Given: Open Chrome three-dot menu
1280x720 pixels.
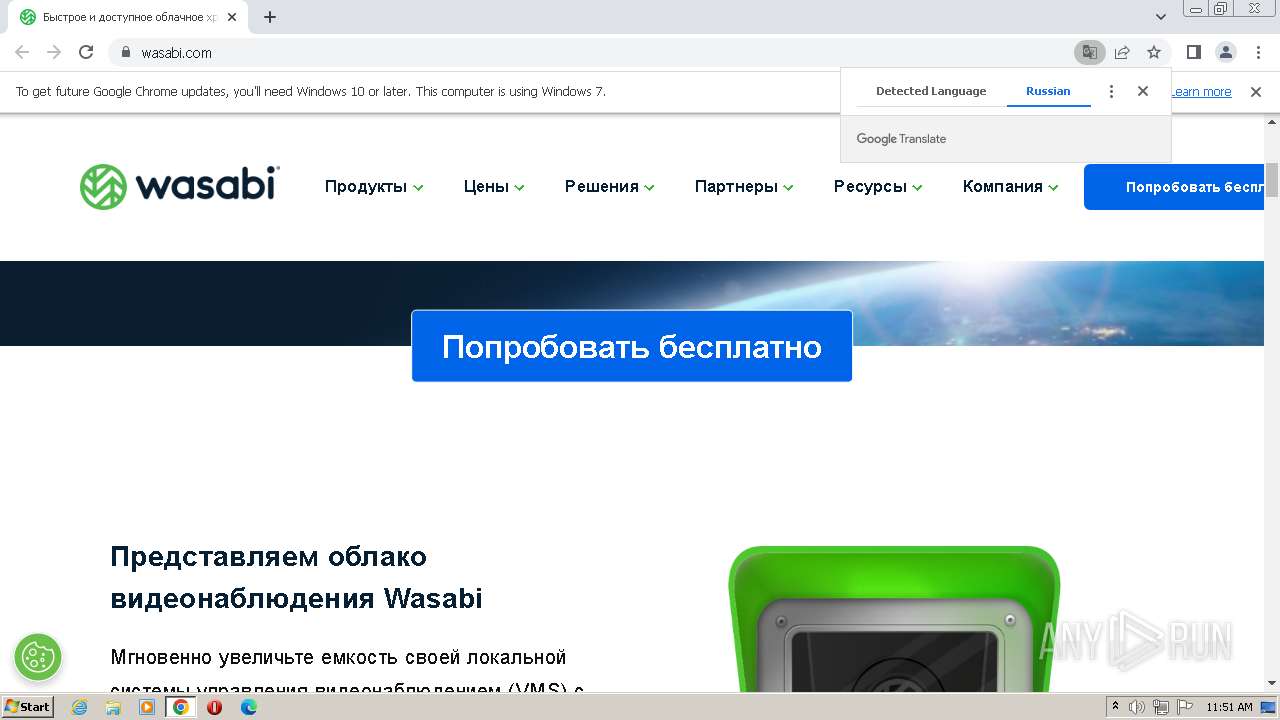Looking at the screenshot, I should point(1258,52).
